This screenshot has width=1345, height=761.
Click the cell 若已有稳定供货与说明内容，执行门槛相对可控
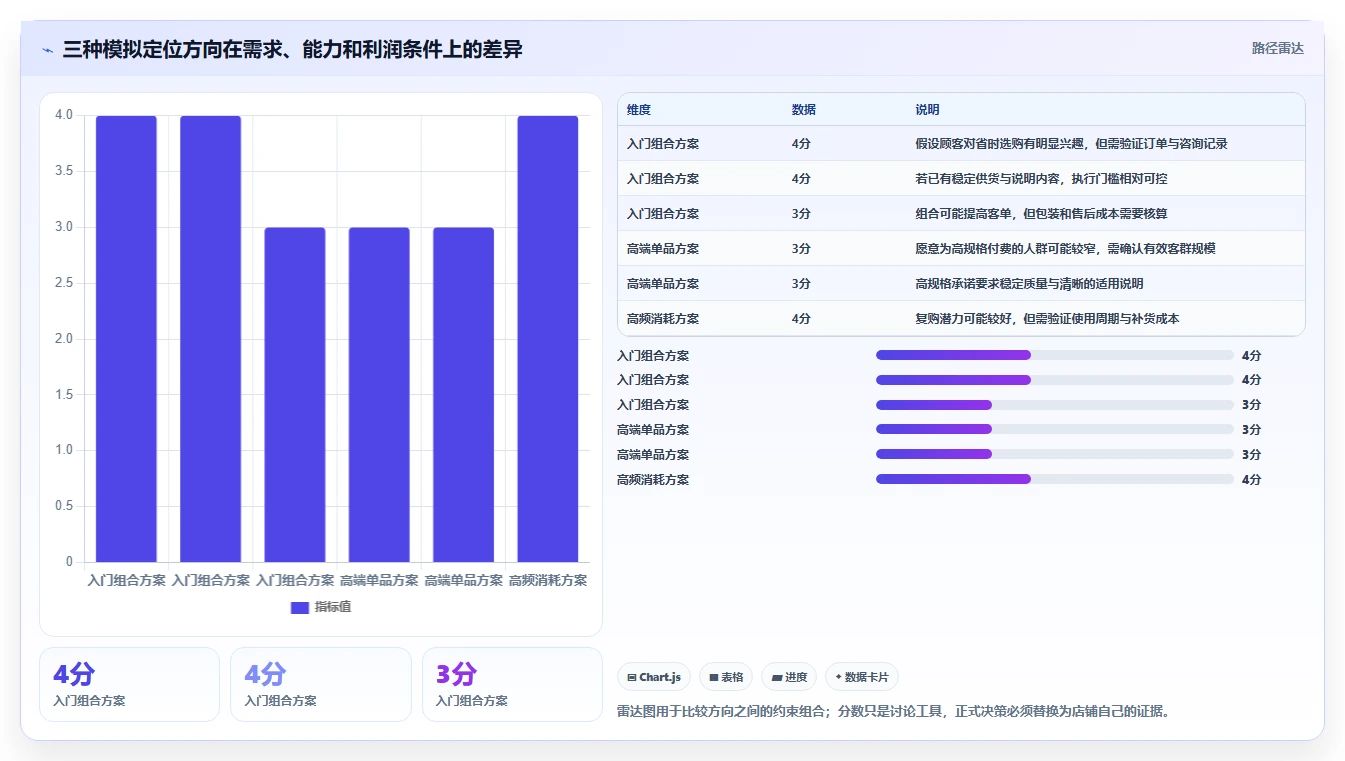click(x=1041, y=179)
